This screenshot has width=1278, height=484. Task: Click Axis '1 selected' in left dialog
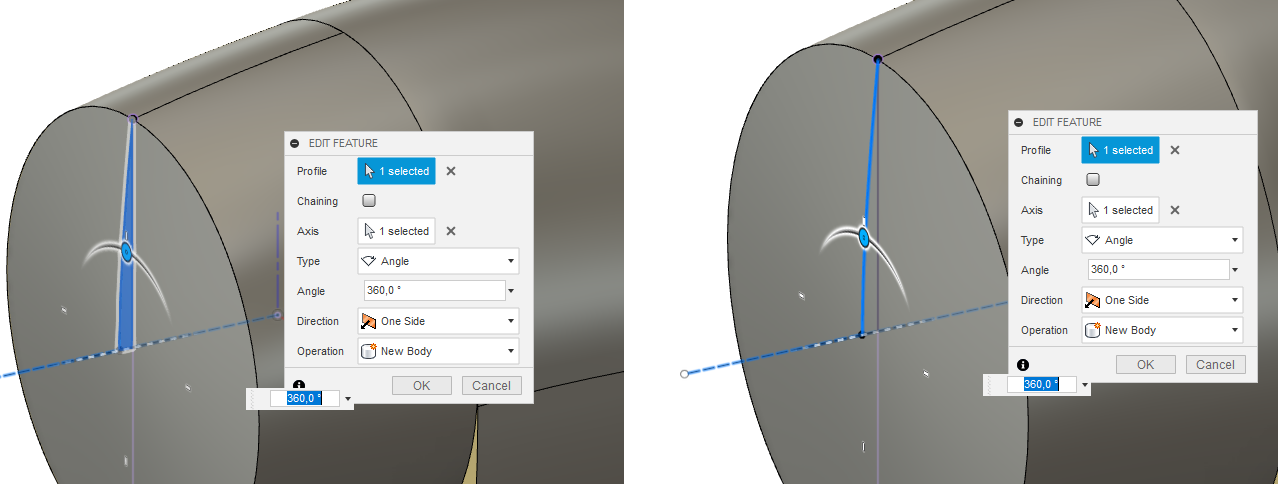tap(397, 231)
